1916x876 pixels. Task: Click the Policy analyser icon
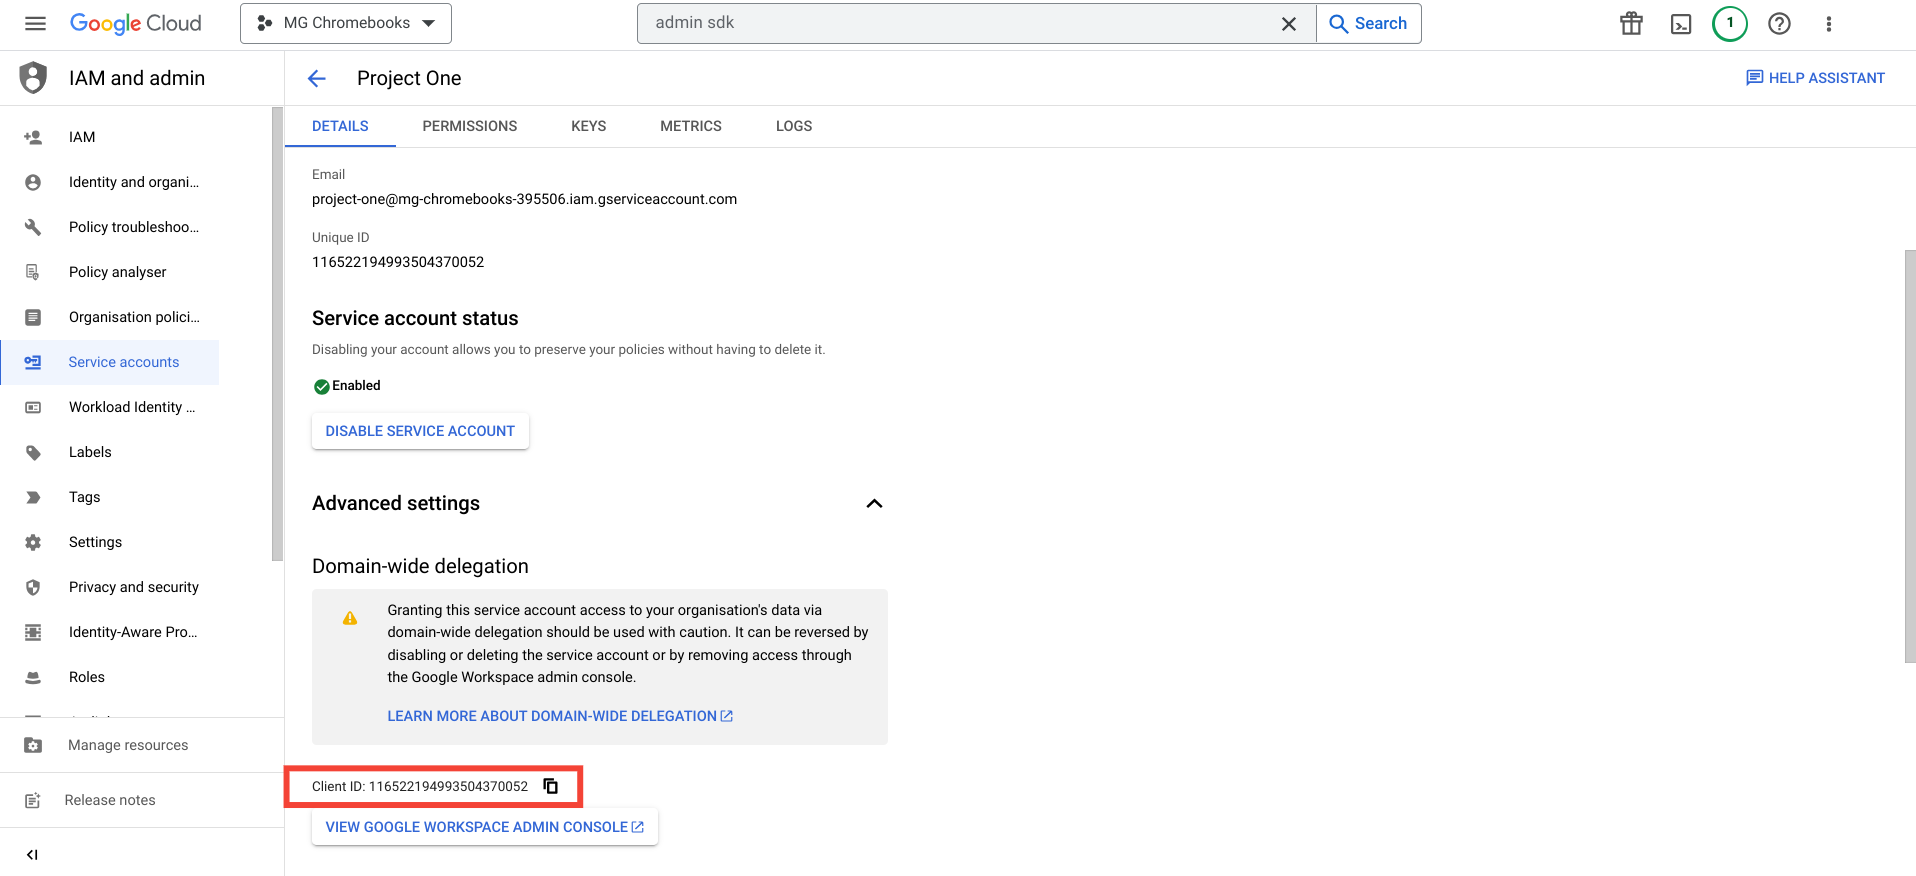(x=33, y=272)
